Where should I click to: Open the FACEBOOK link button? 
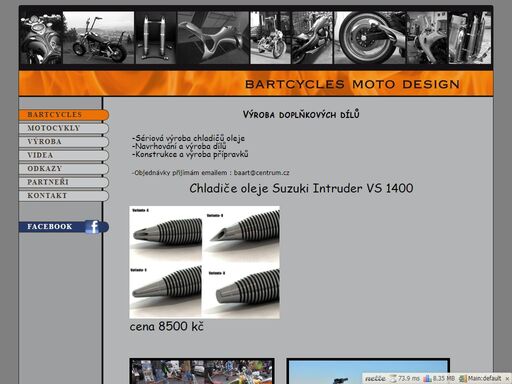point(64,227)
